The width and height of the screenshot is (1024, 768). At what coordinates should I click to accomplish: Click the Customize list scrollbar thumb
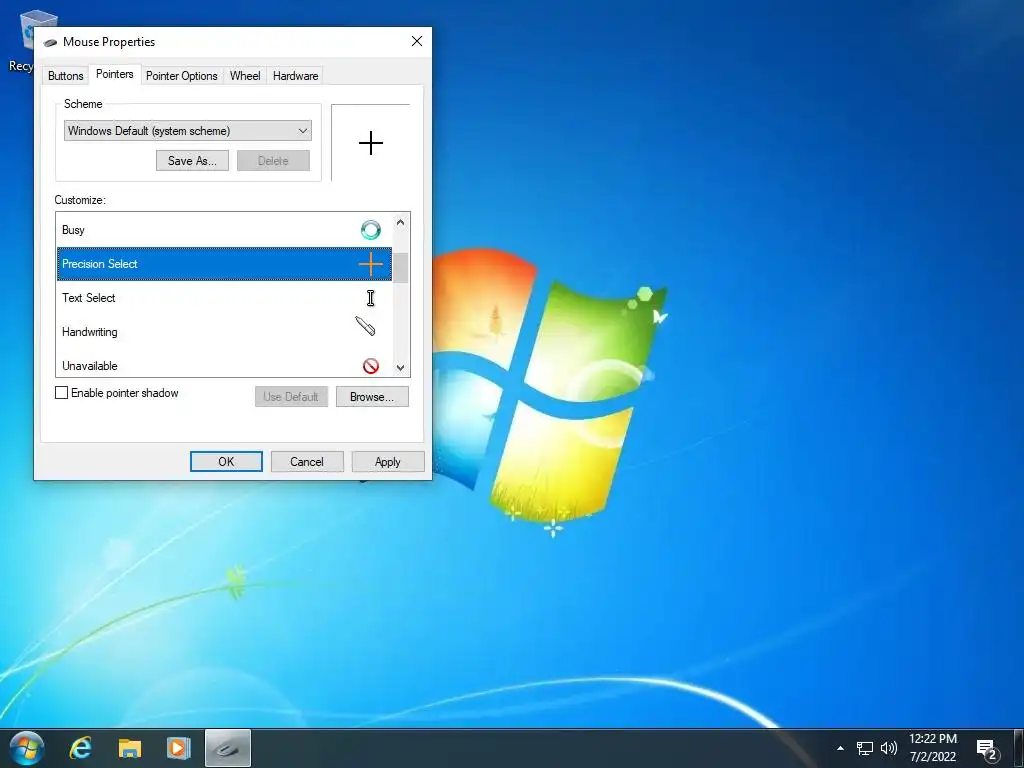(x=400, y=268)
